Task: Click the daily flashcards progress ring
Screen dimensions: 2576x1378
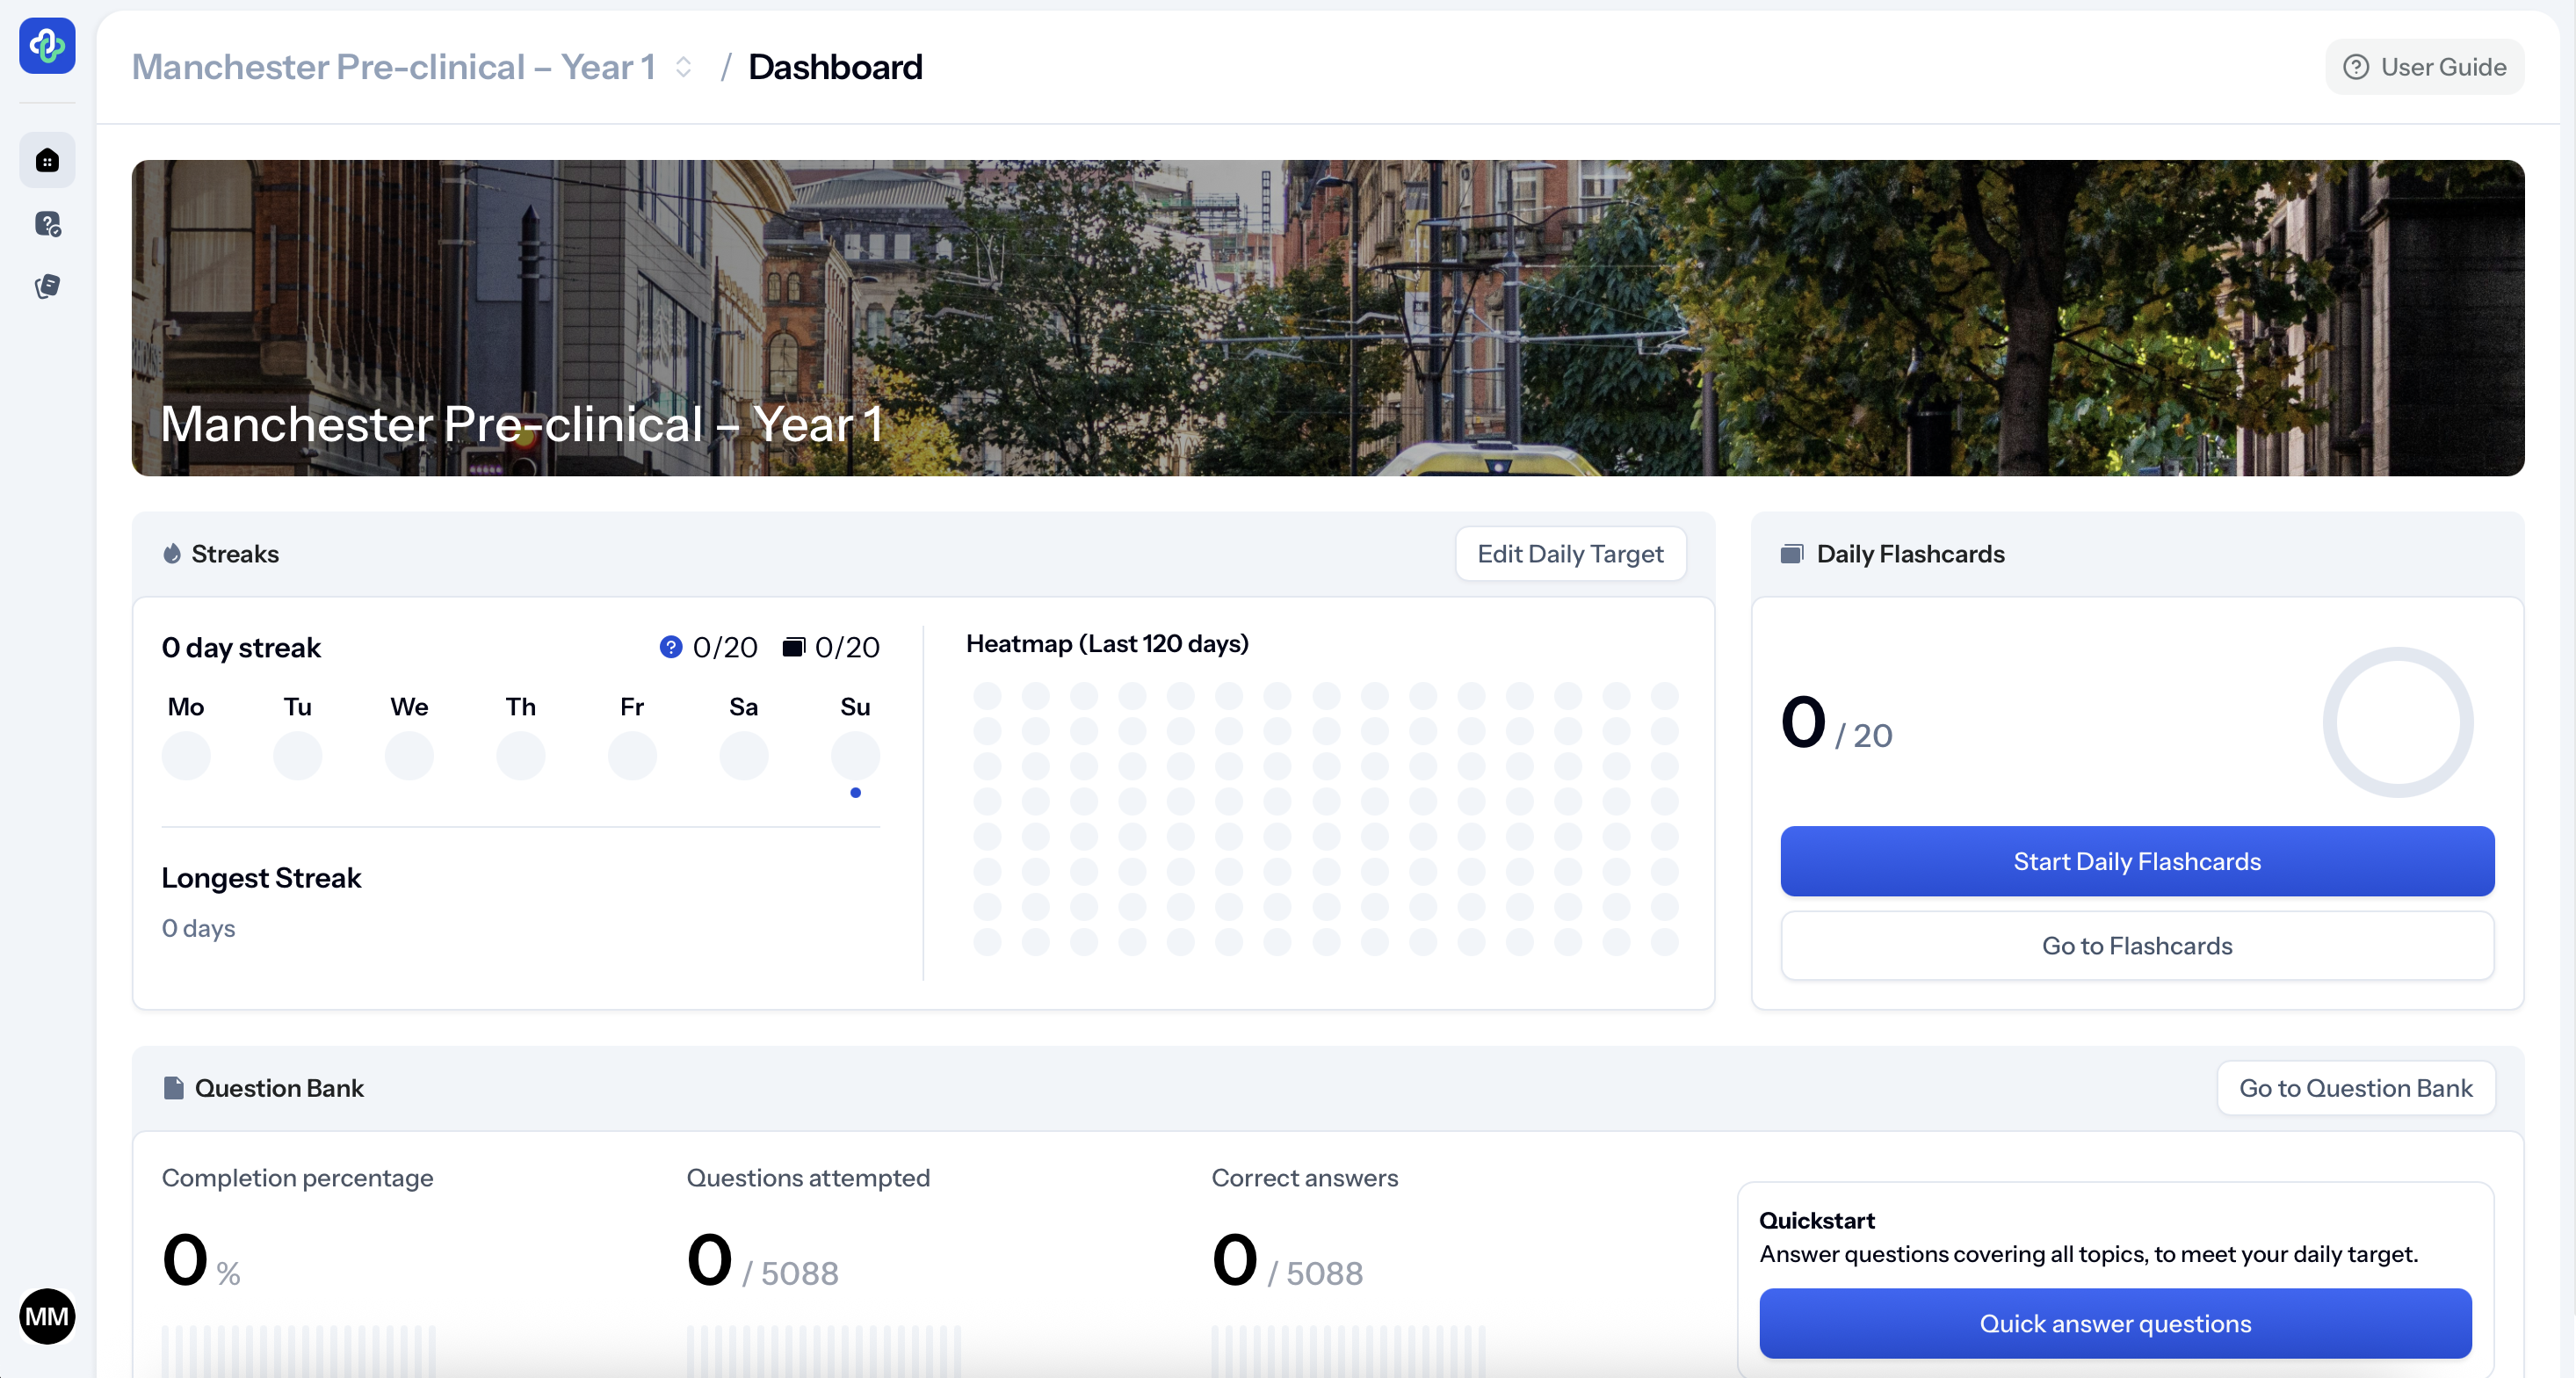Action: coord(2397,722)
